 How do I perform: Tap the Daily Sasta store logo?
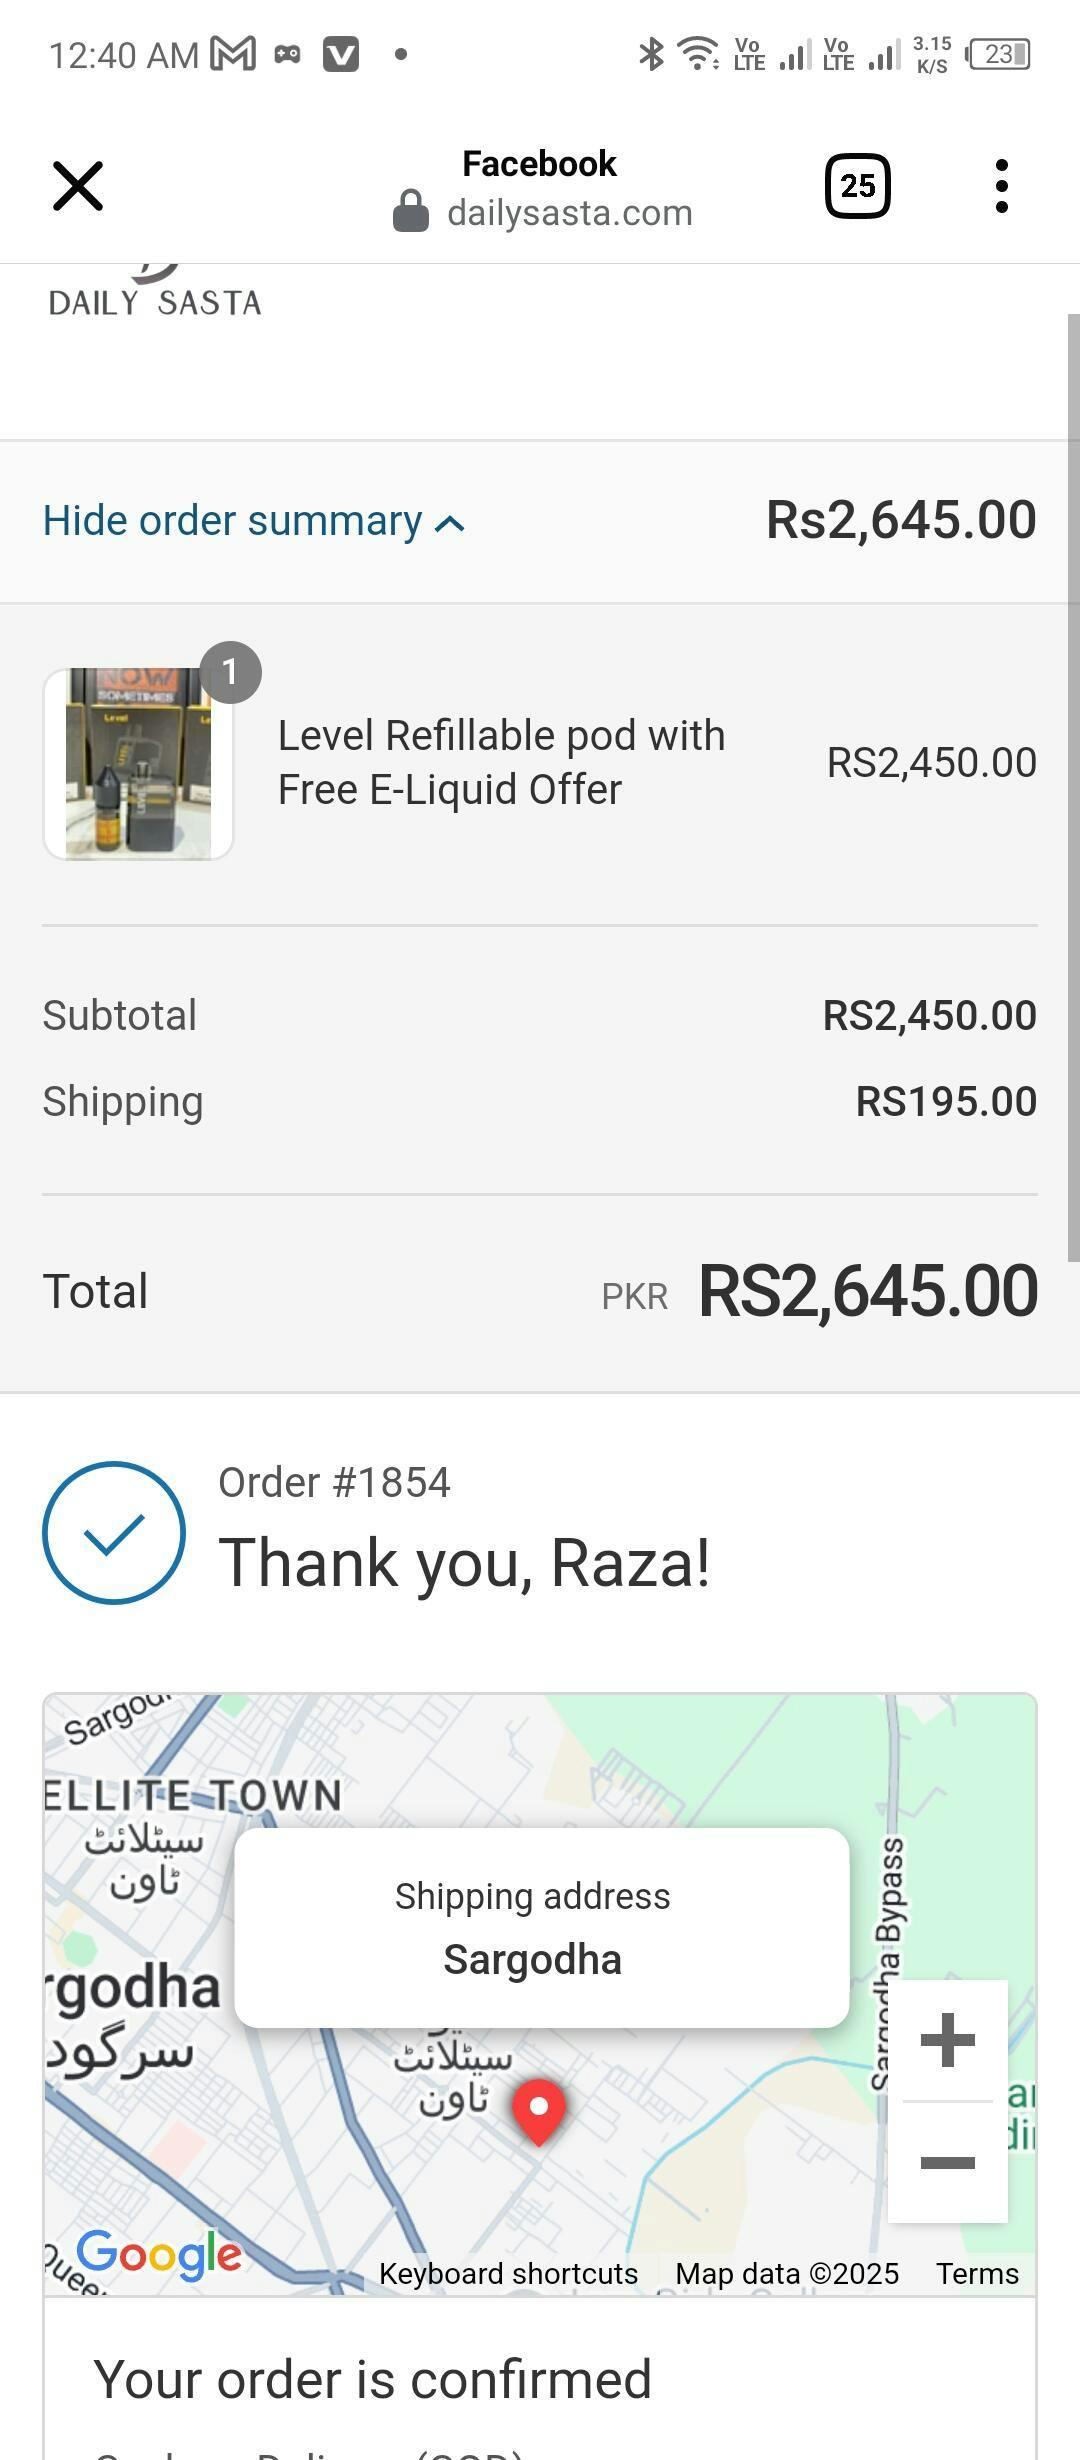155,295
